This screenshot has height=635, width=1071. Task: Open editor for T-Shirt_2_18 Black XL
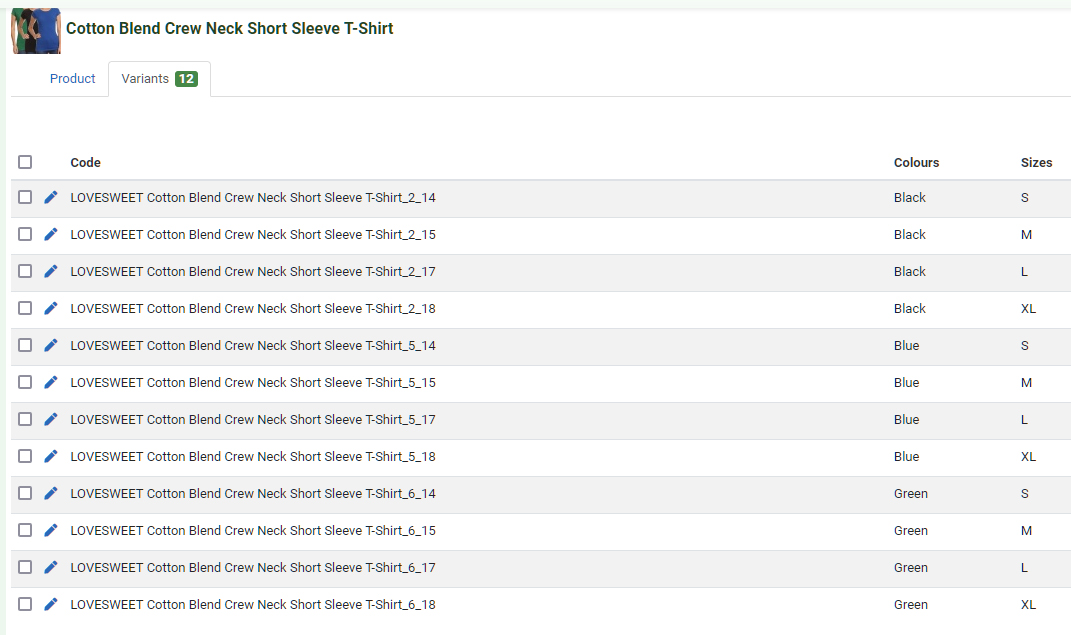click(51, 308)
